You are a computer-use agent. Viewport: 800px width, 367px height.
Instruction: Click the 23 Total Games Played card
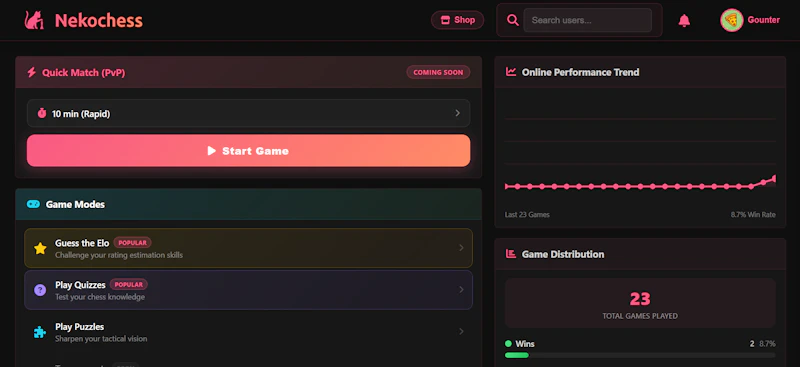[640, 303]
